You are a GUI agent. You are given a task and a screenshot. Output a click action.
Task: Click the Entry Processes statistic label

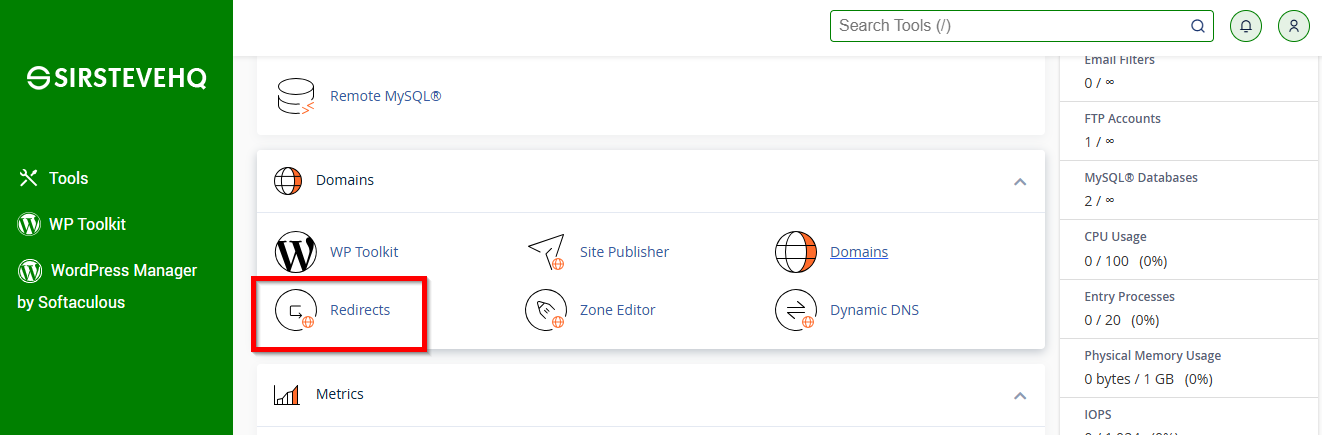(x=1129, y=297)
